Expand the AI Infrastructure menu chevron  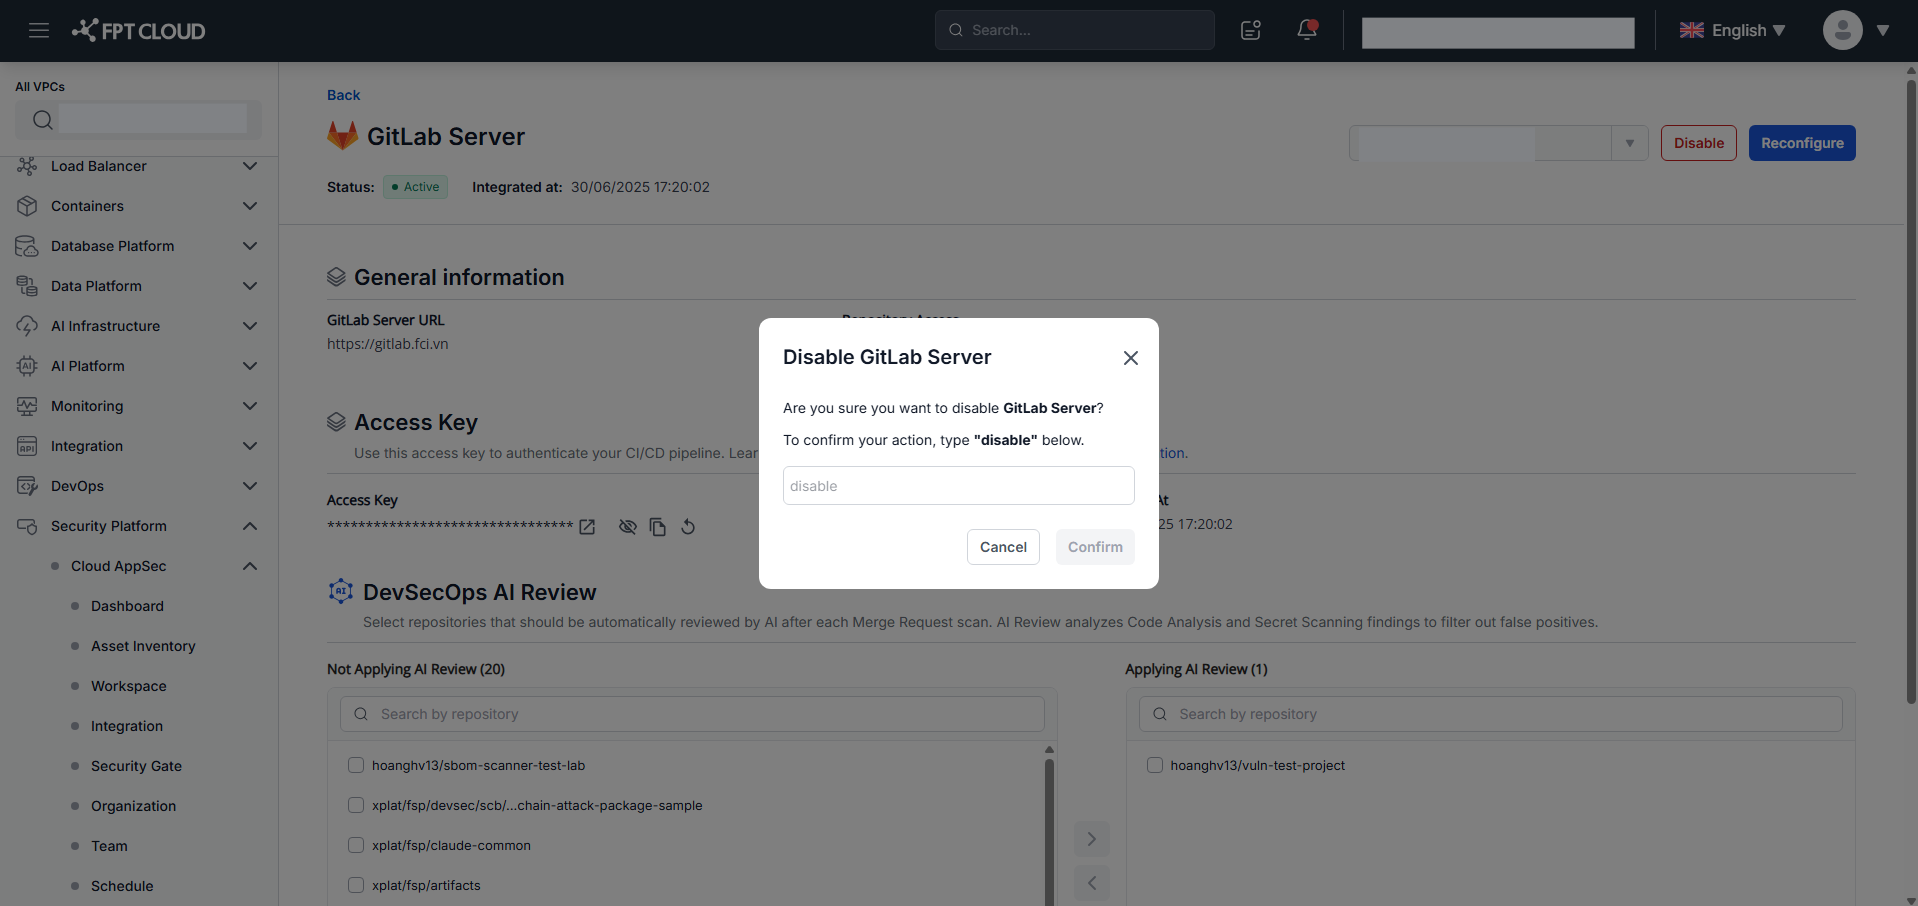(x=250, y=326)
